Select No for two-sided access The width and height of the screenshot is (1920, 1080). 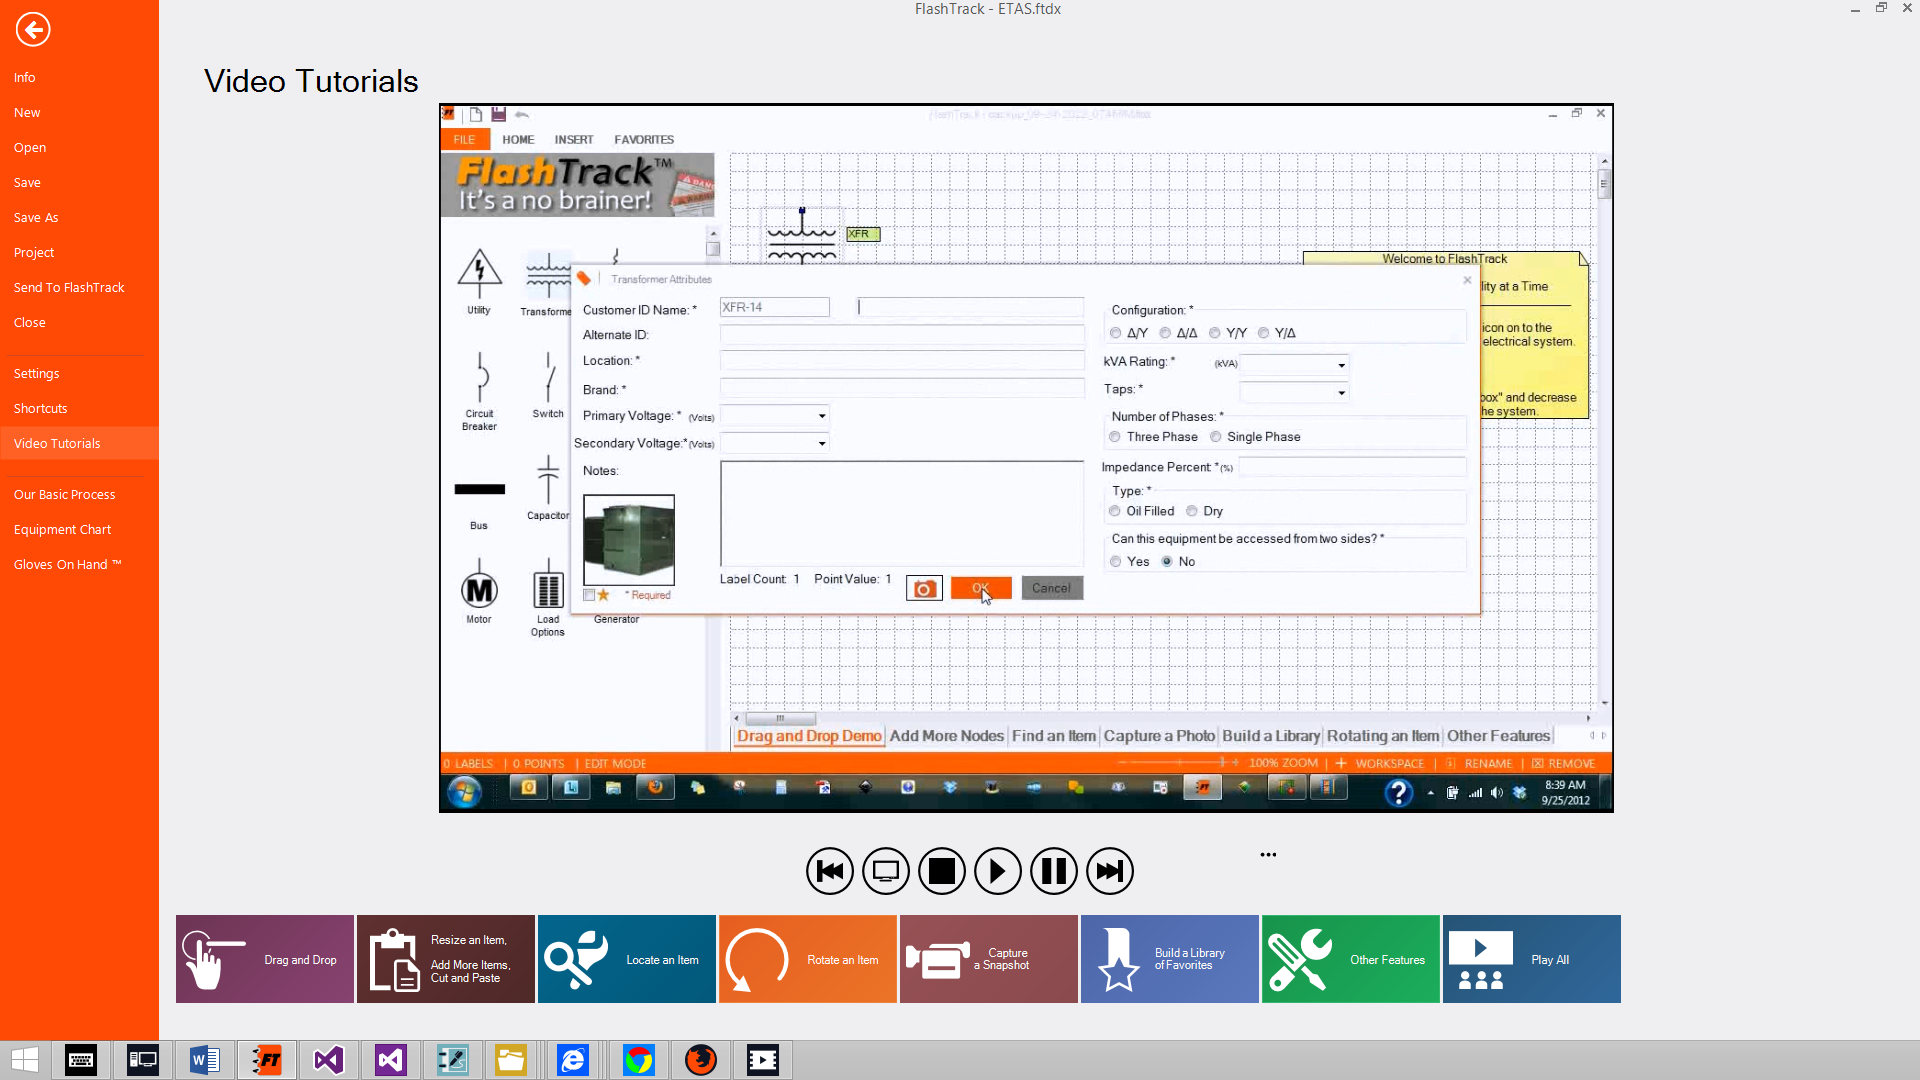tap(1167, 562)
